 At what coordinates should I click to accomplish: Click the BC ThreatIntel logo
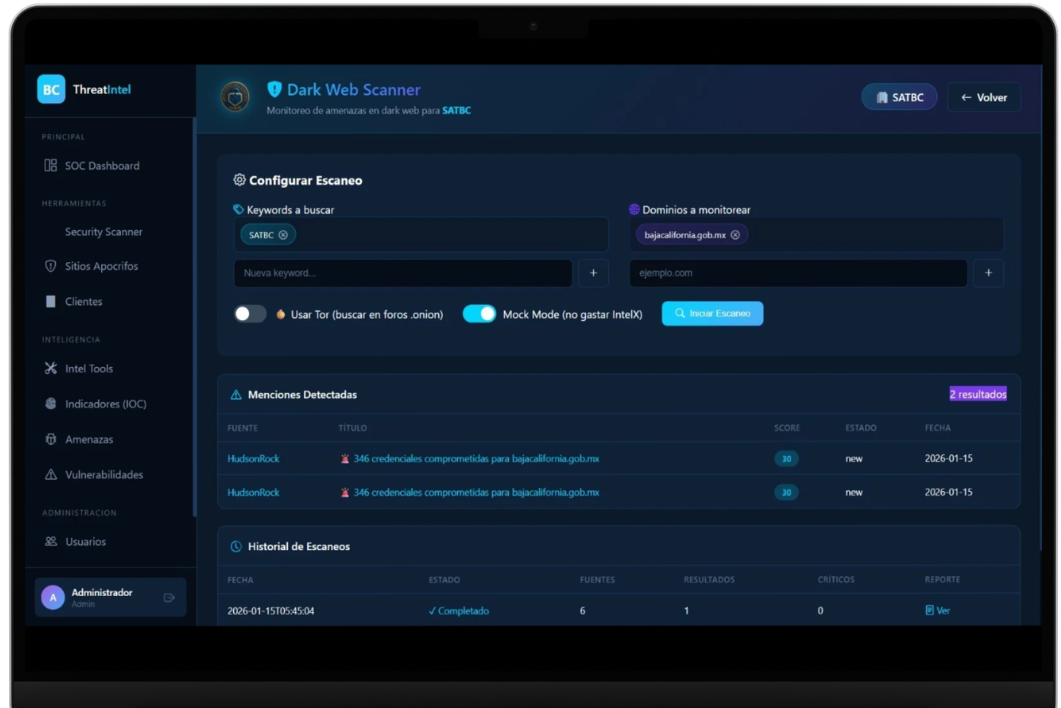click(x=84, y=89)
